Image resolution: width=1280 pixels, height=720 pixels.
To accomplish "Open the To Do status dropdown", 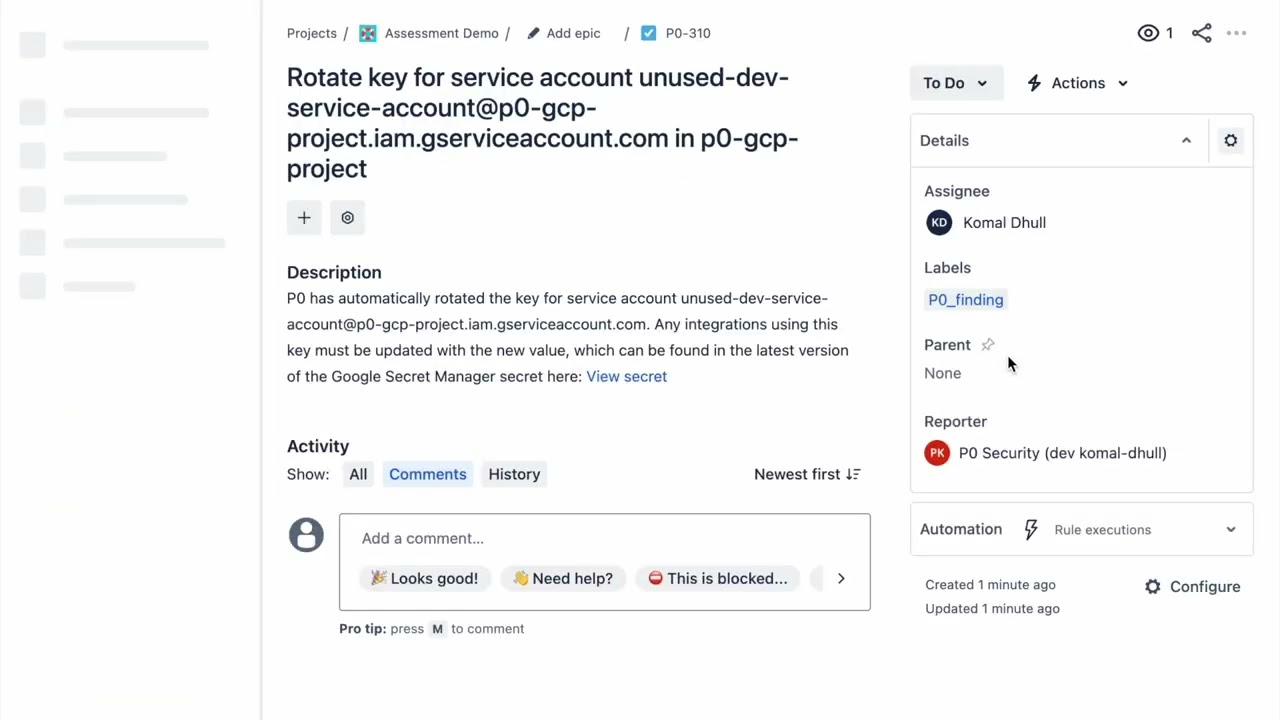I will click(x=955, y=83).
